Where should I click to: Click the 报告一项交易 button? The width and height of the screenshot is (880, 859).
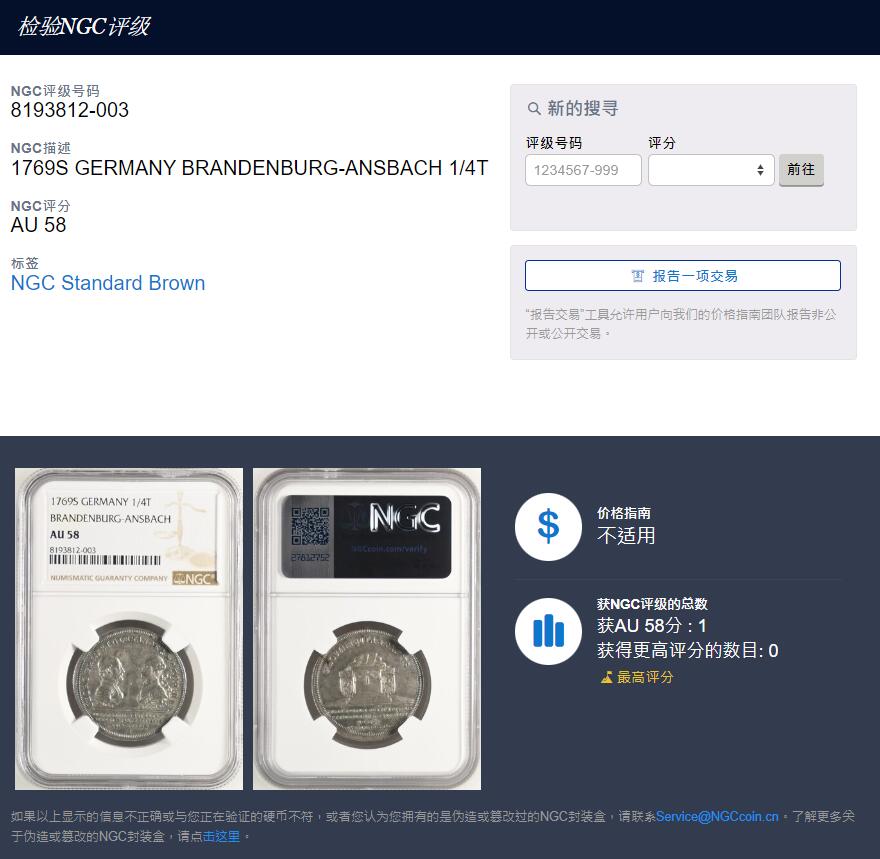[682, 275]
